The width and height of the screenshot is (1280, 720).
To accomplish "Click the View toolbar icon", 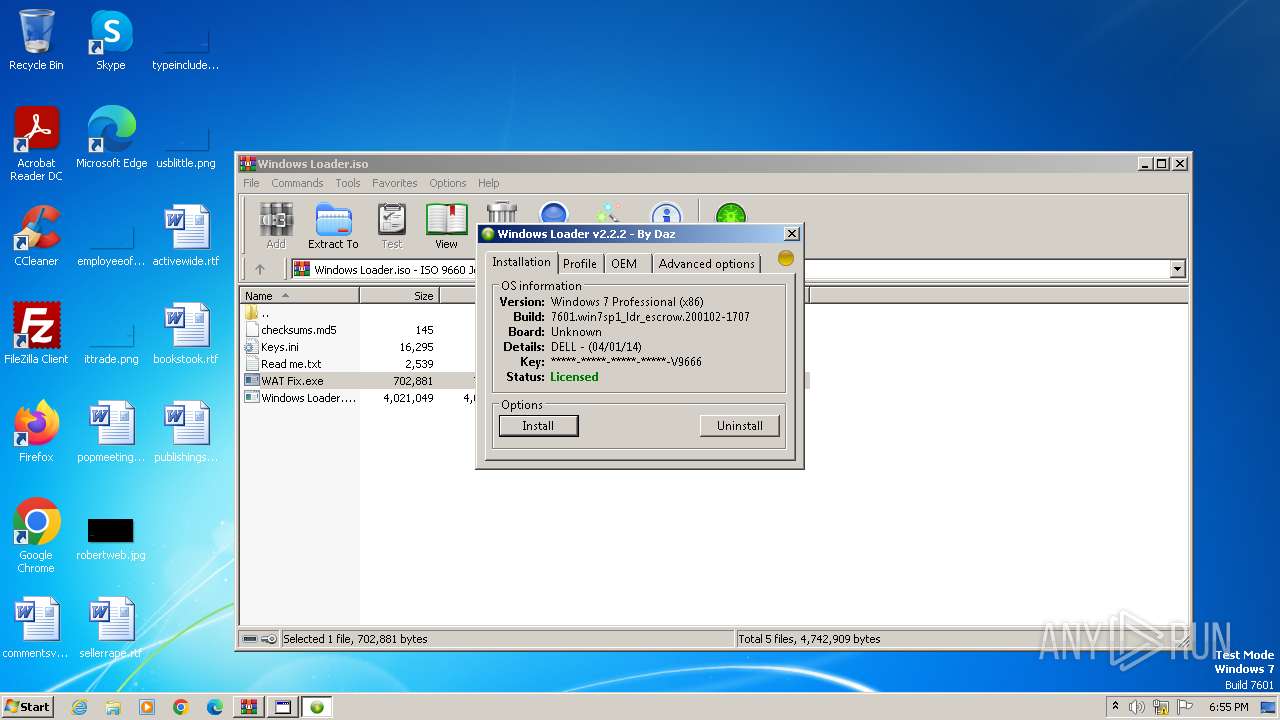I will click(x=446, y=226).
